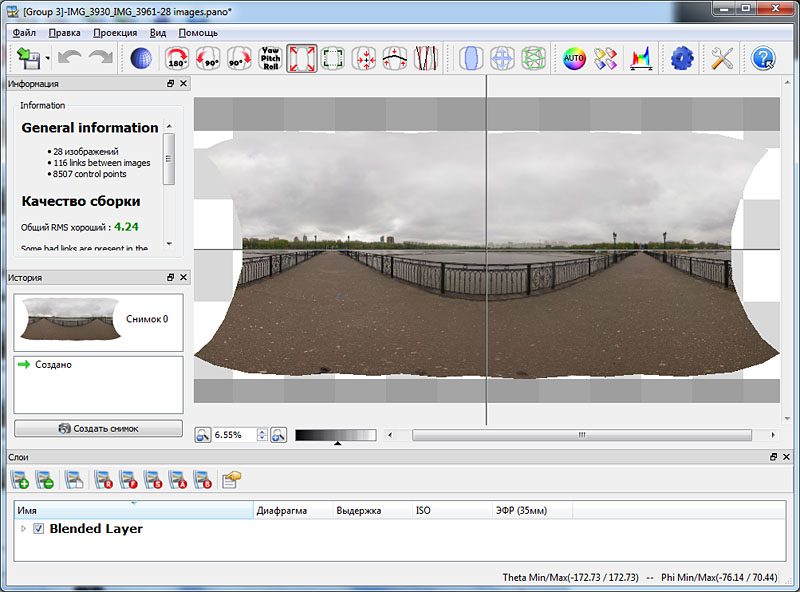Add a new layer with the green plus icon
Image resolution: width=800 pixels, height=592 pixels.
(20, 480)
